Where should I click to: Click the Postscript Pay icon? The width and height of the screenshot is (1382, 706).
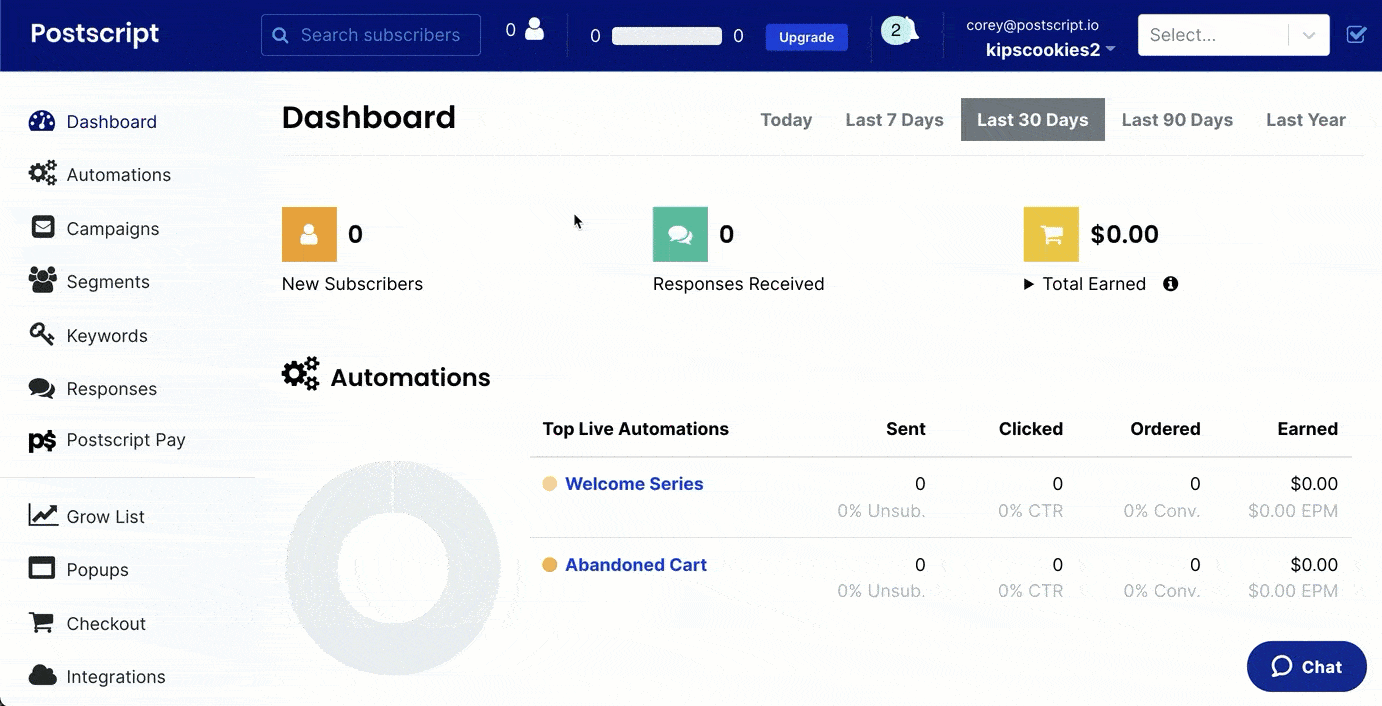(x=42, y=440)
